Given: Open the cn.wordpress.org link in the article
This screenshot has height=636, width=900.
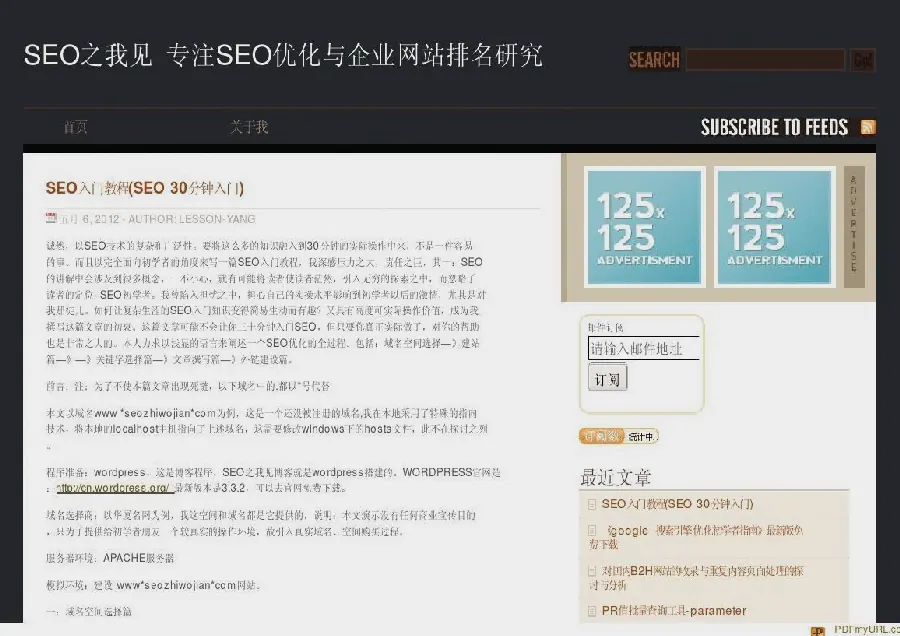Looking at the screenshot, I should 113,488.
